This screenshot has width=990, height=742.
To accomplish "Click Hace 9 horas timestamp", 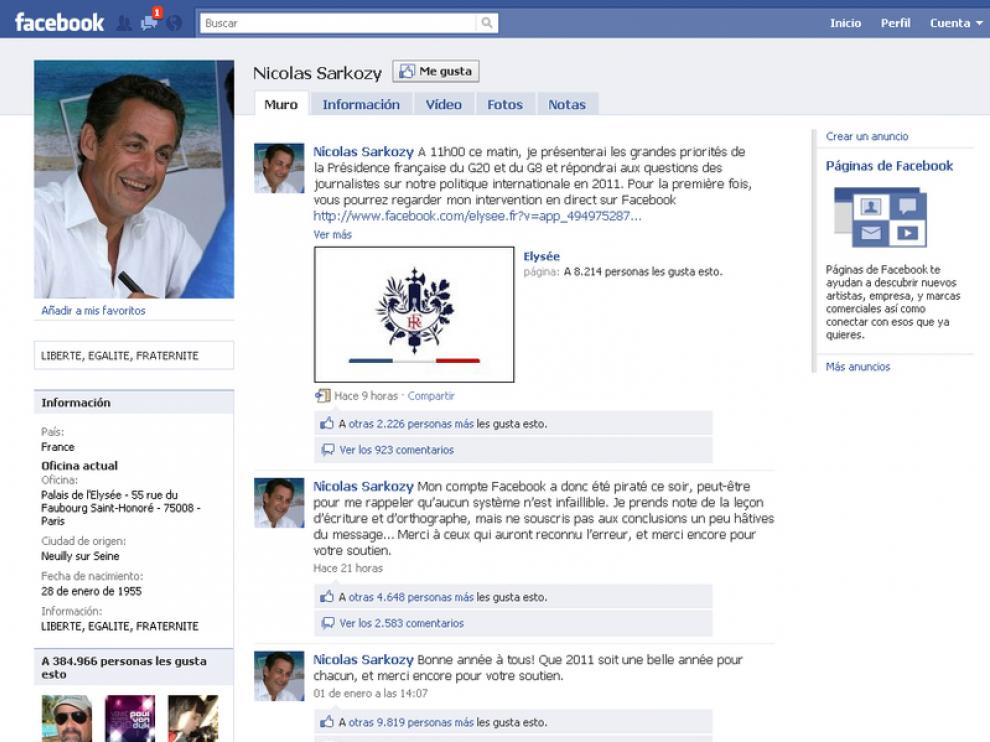I will coord(366,396).
